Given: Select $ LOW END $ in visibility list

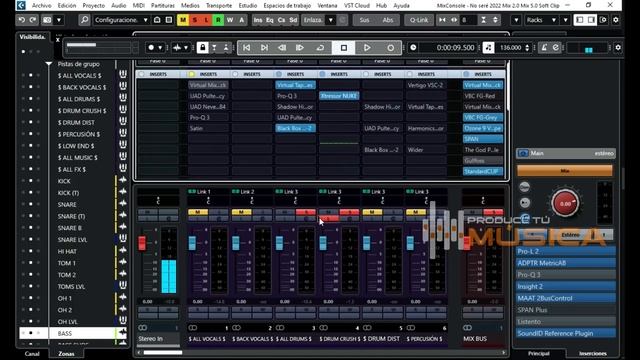Looking at the screenshot, I should pos(76,146).
